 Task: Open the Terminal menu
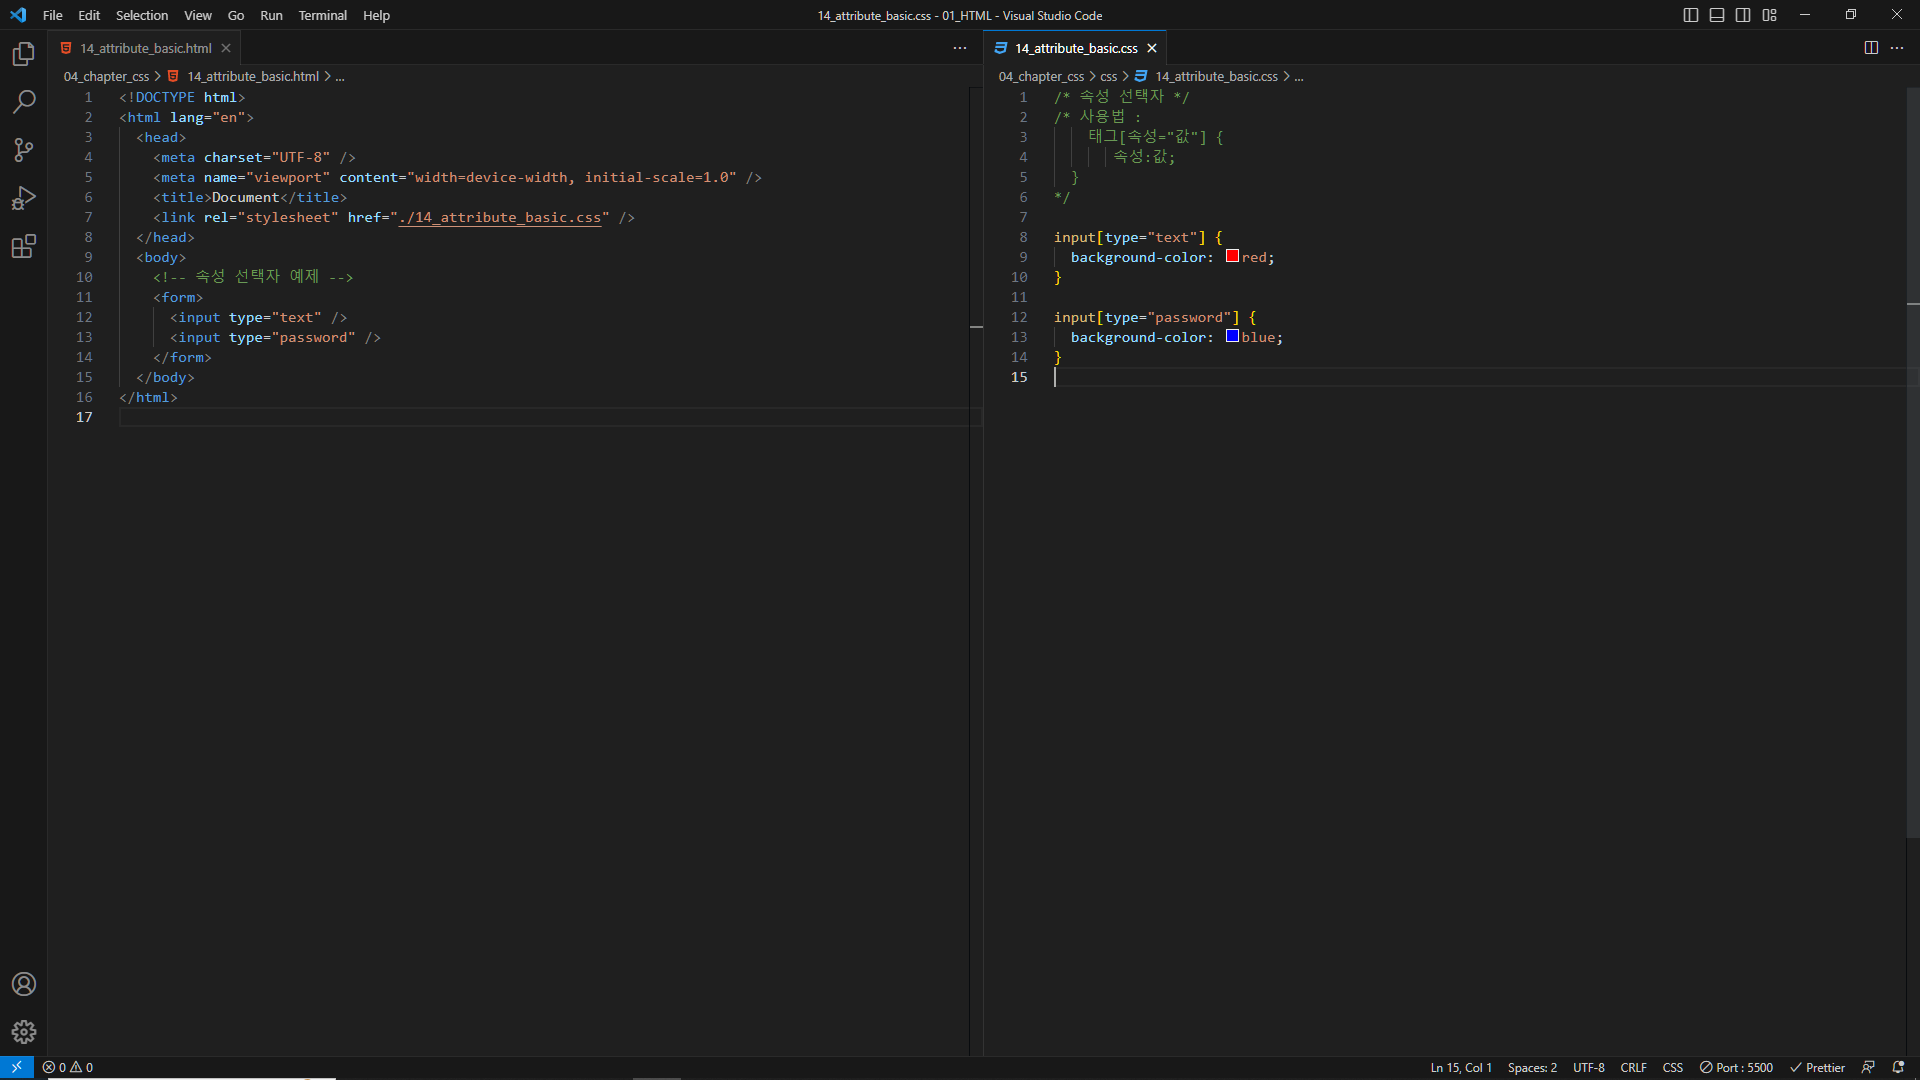[322, 15]
